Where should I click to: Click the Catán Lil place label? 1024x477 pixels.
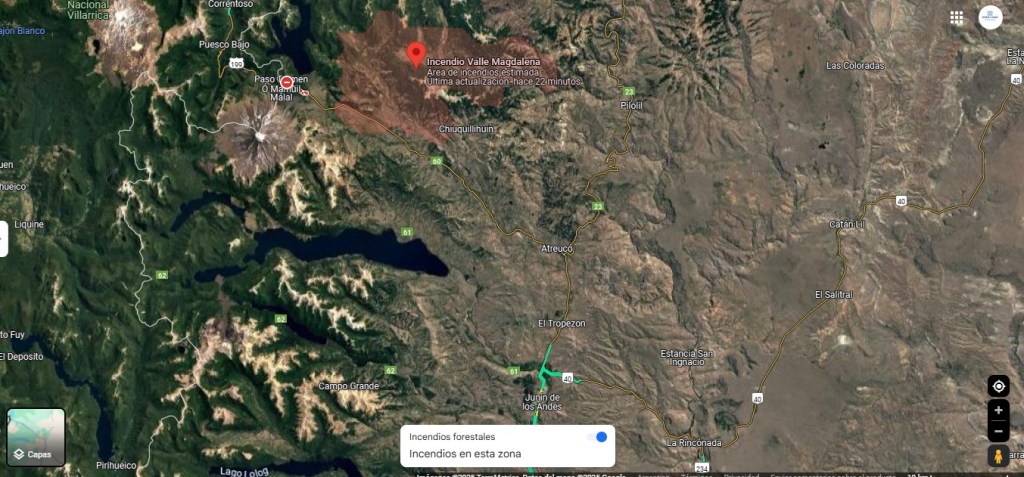(842, 224)
